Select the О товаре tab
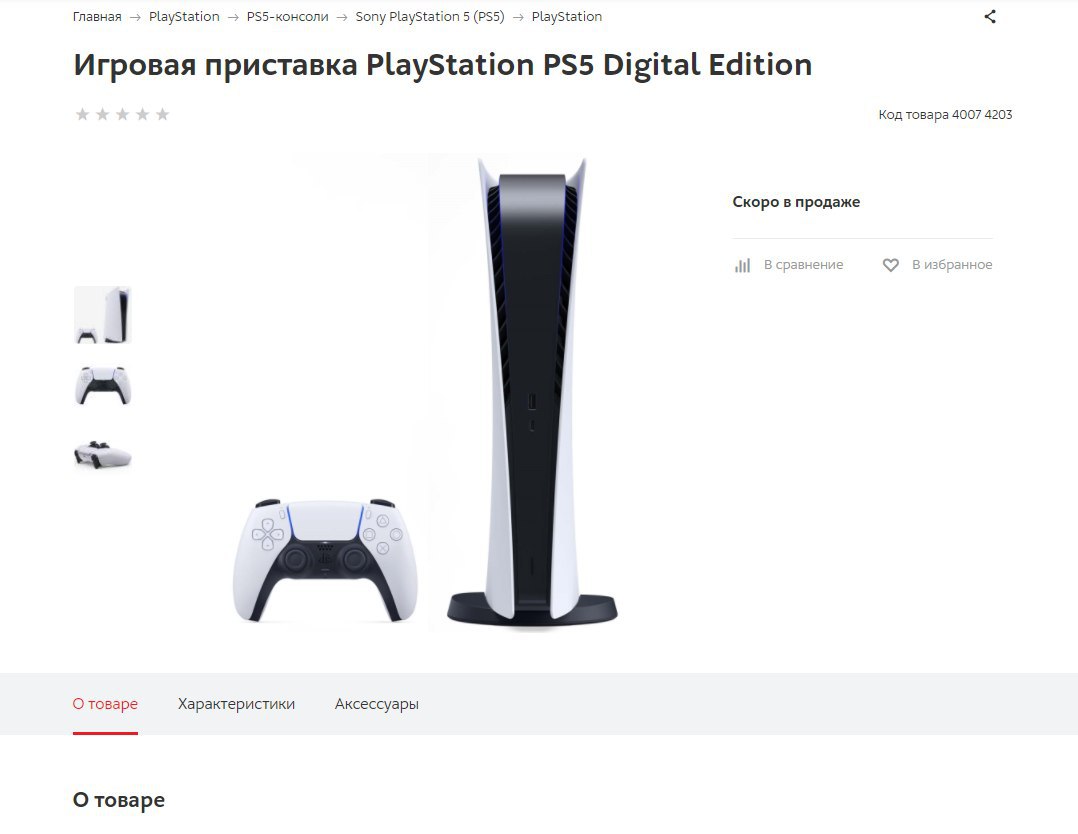 (105, 704)
